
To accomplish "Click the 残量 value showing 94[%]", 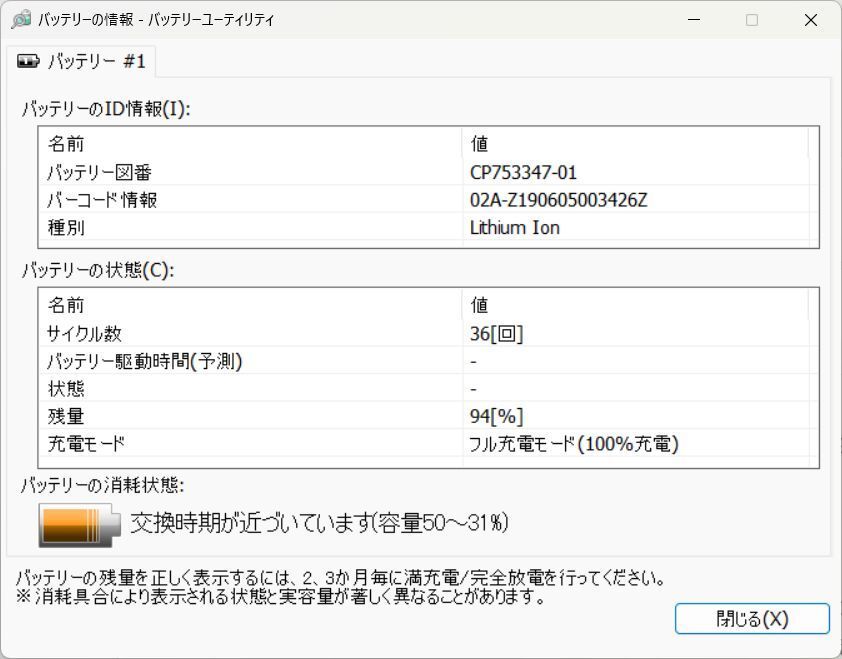I will [496, 417].
